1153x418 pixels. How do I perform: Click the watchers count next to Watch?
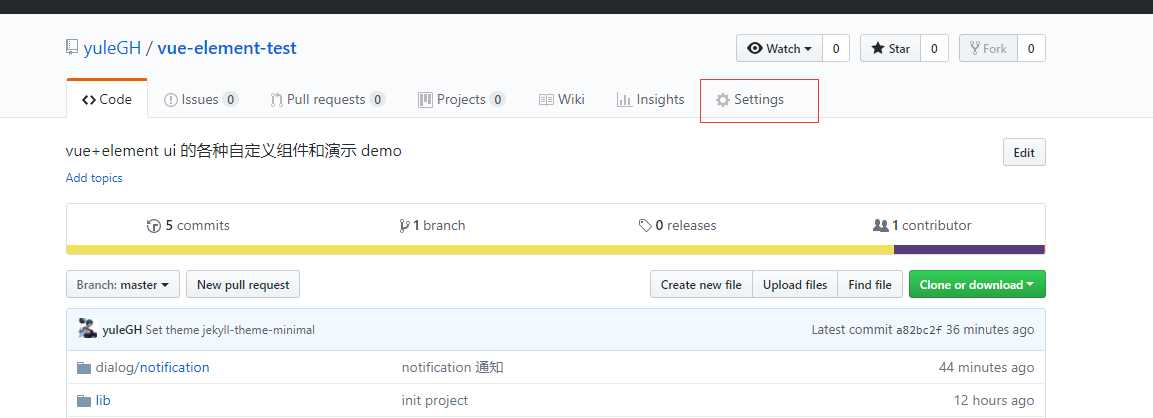pos(836,49)
